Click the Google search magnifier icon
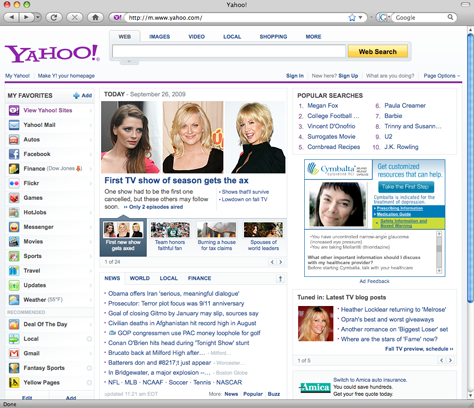 click(450, 17)
